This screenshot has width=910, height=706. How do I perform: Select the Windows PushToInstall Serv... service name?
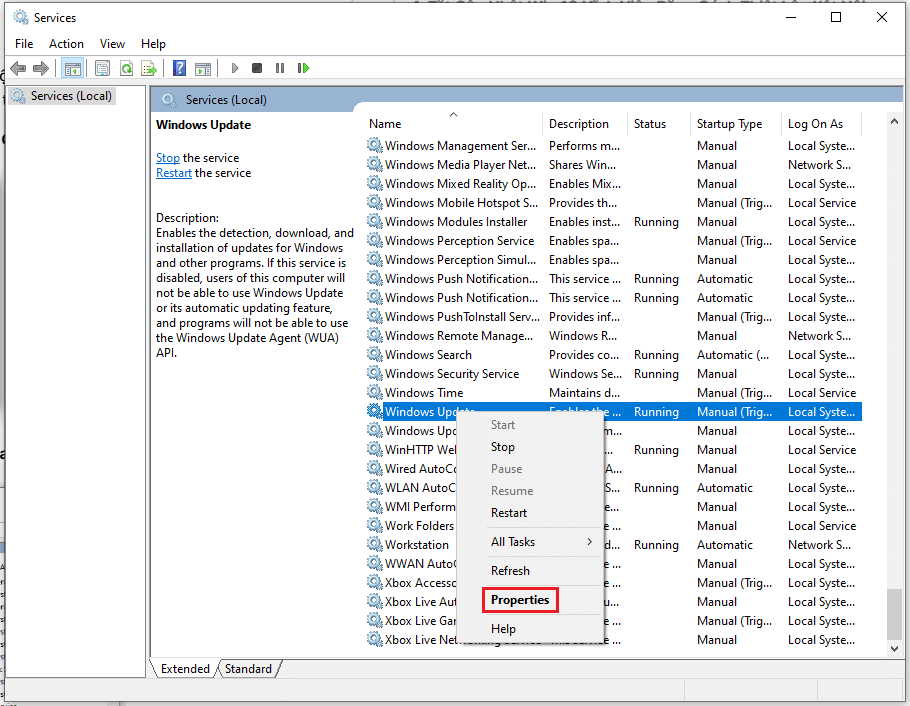(x=463, y=316)
